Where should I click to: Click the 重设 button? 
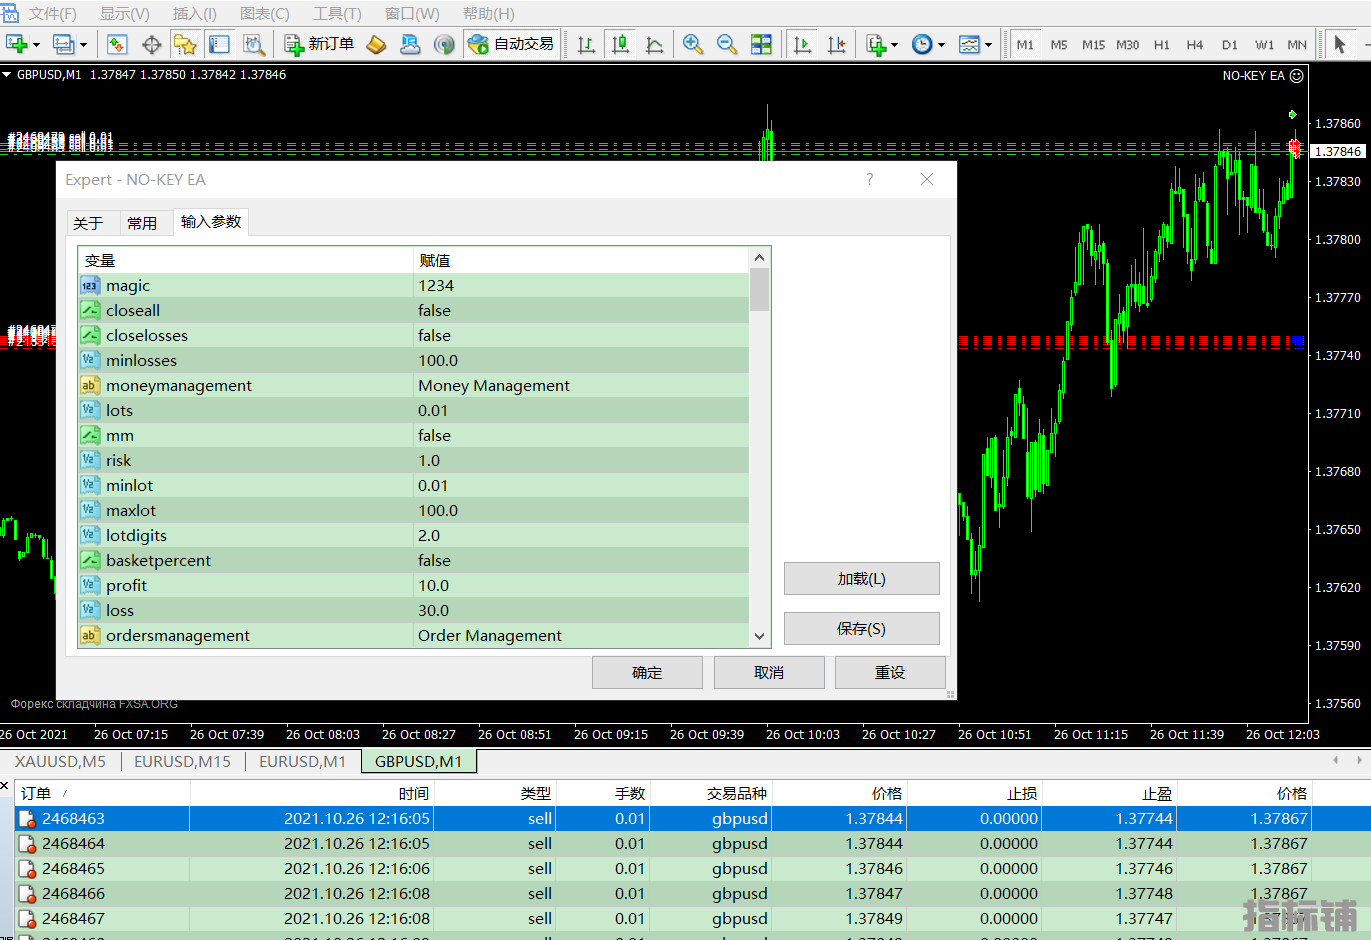(890, 672)
